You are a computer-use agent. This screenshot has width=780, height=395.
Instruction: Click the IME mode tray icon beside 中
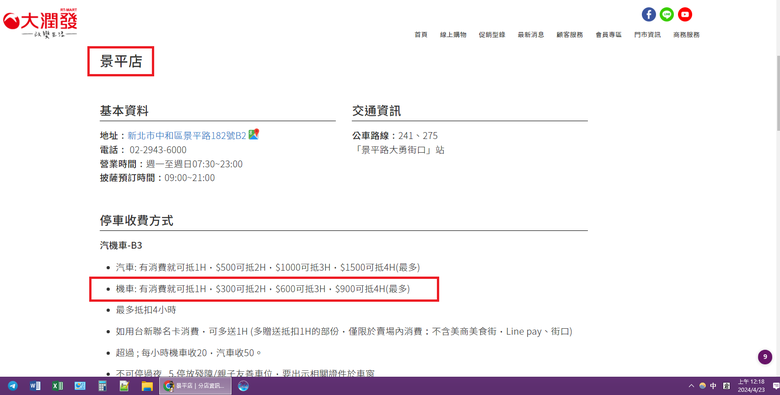pyautogui.click(x=726, y=386)
